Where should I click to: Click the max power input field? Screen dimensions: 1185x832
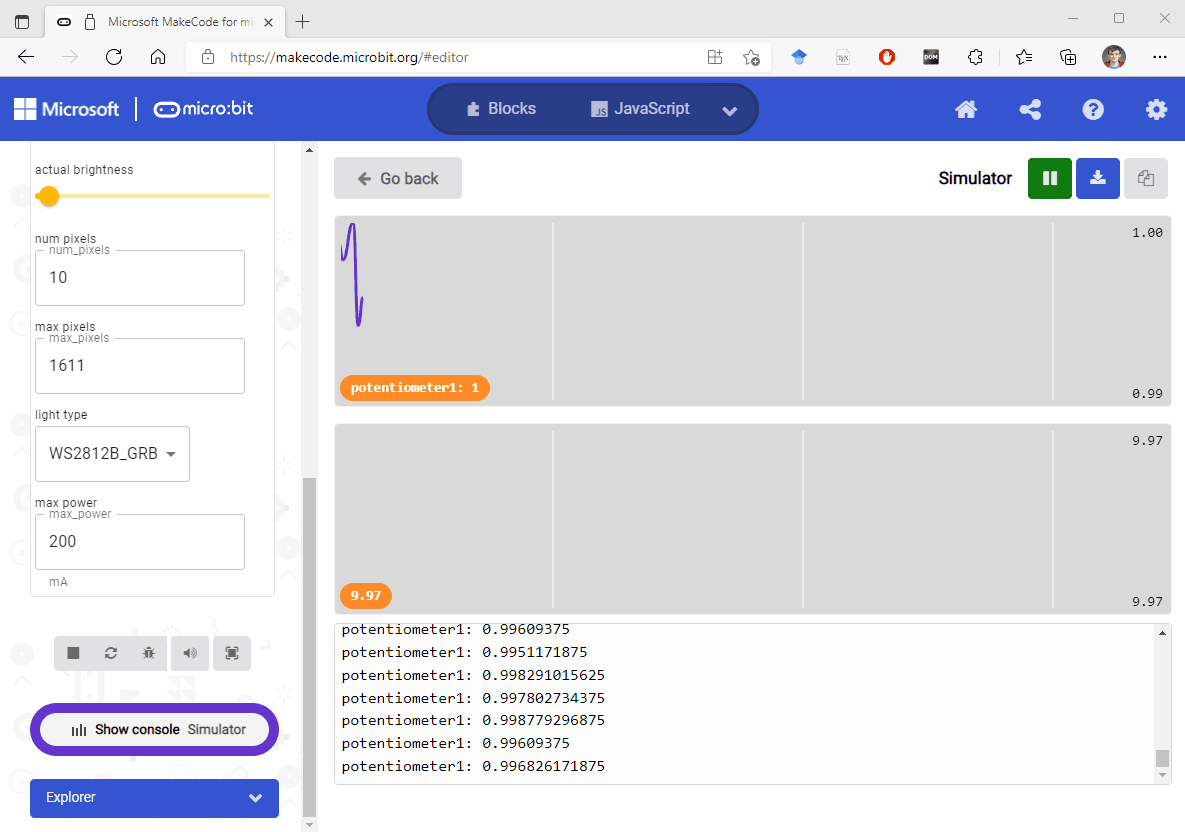139,541
